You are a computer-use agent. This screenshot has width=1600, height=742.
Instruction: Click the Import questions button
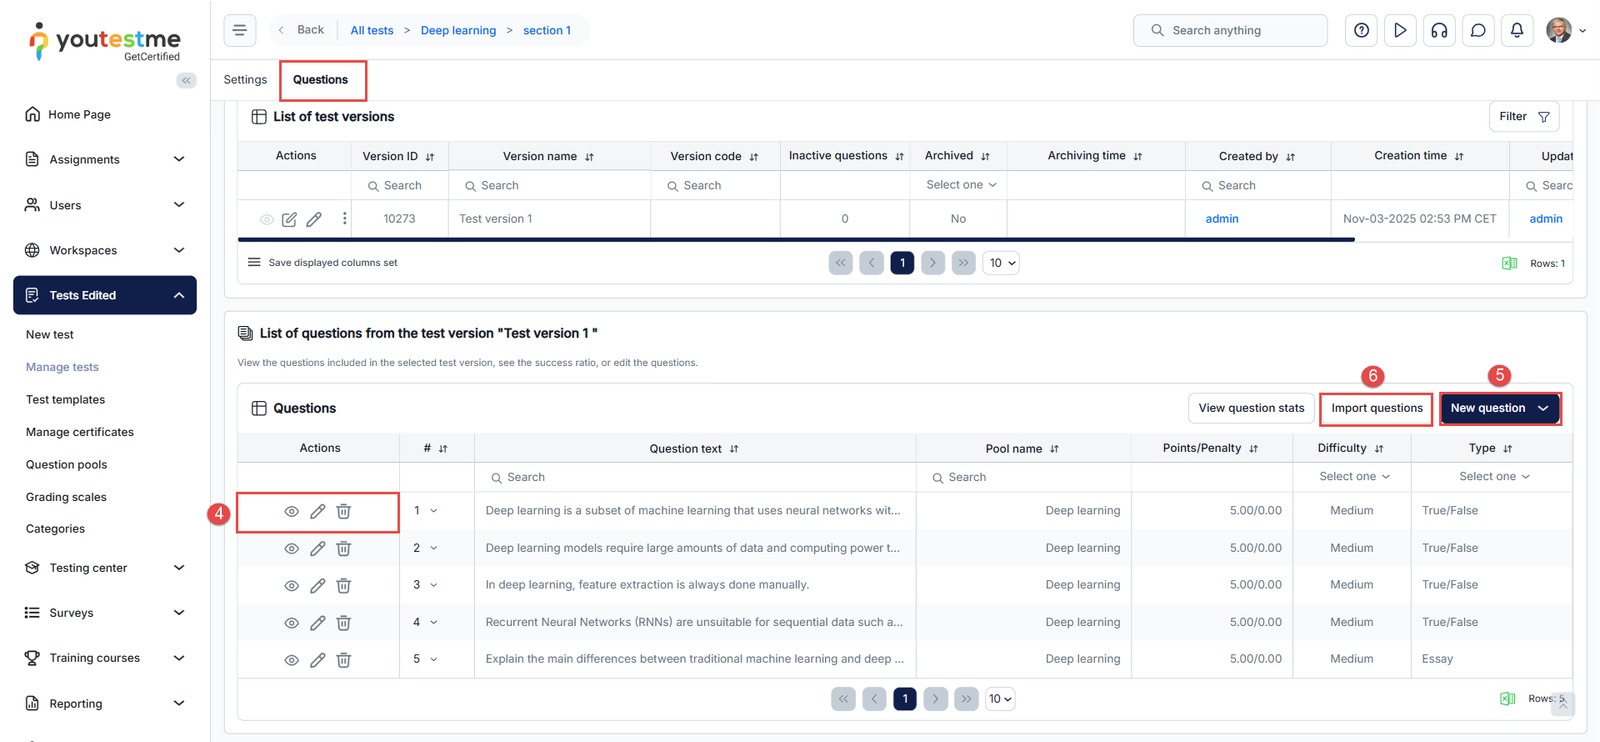pyautogui.click(x=1376, y=408)
